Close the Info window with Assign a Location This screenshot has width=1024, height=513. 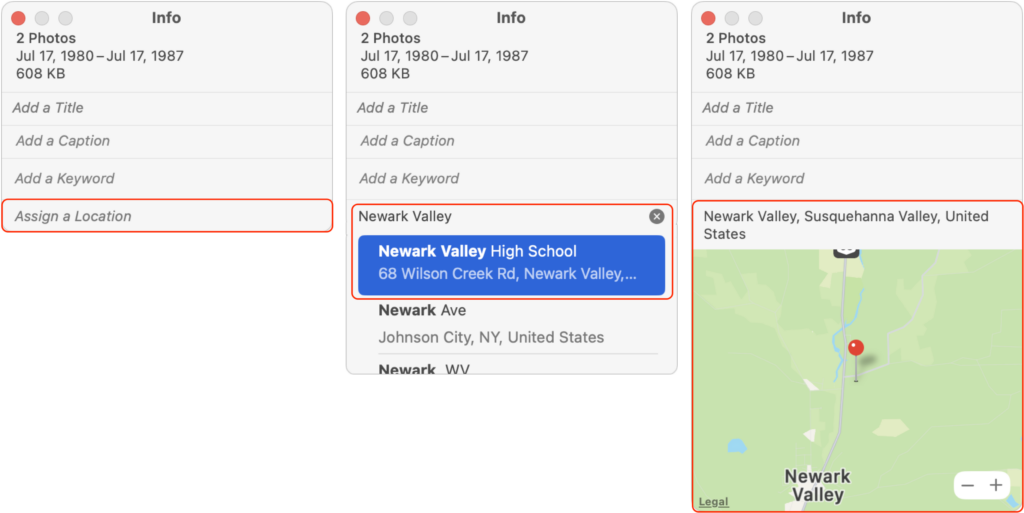[x=18, y=18]
